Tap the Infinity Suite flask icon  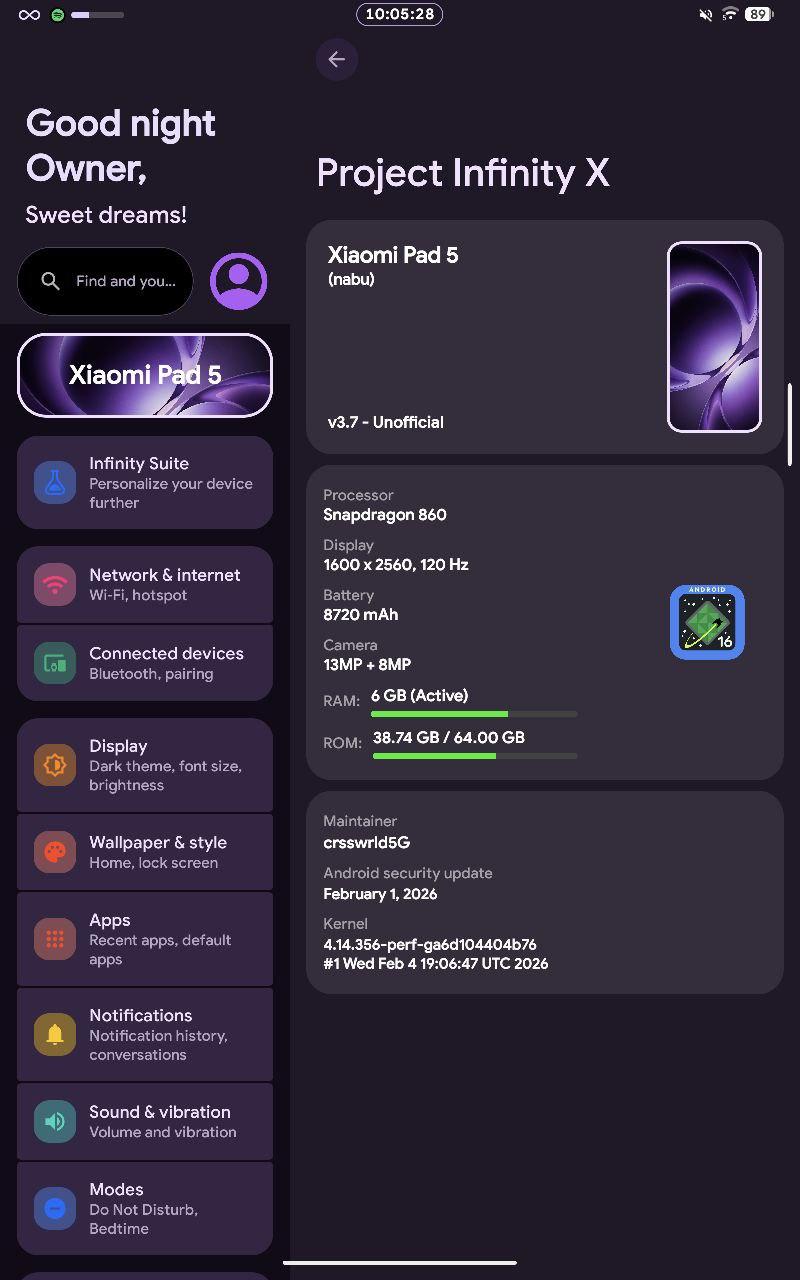[55, 483]
